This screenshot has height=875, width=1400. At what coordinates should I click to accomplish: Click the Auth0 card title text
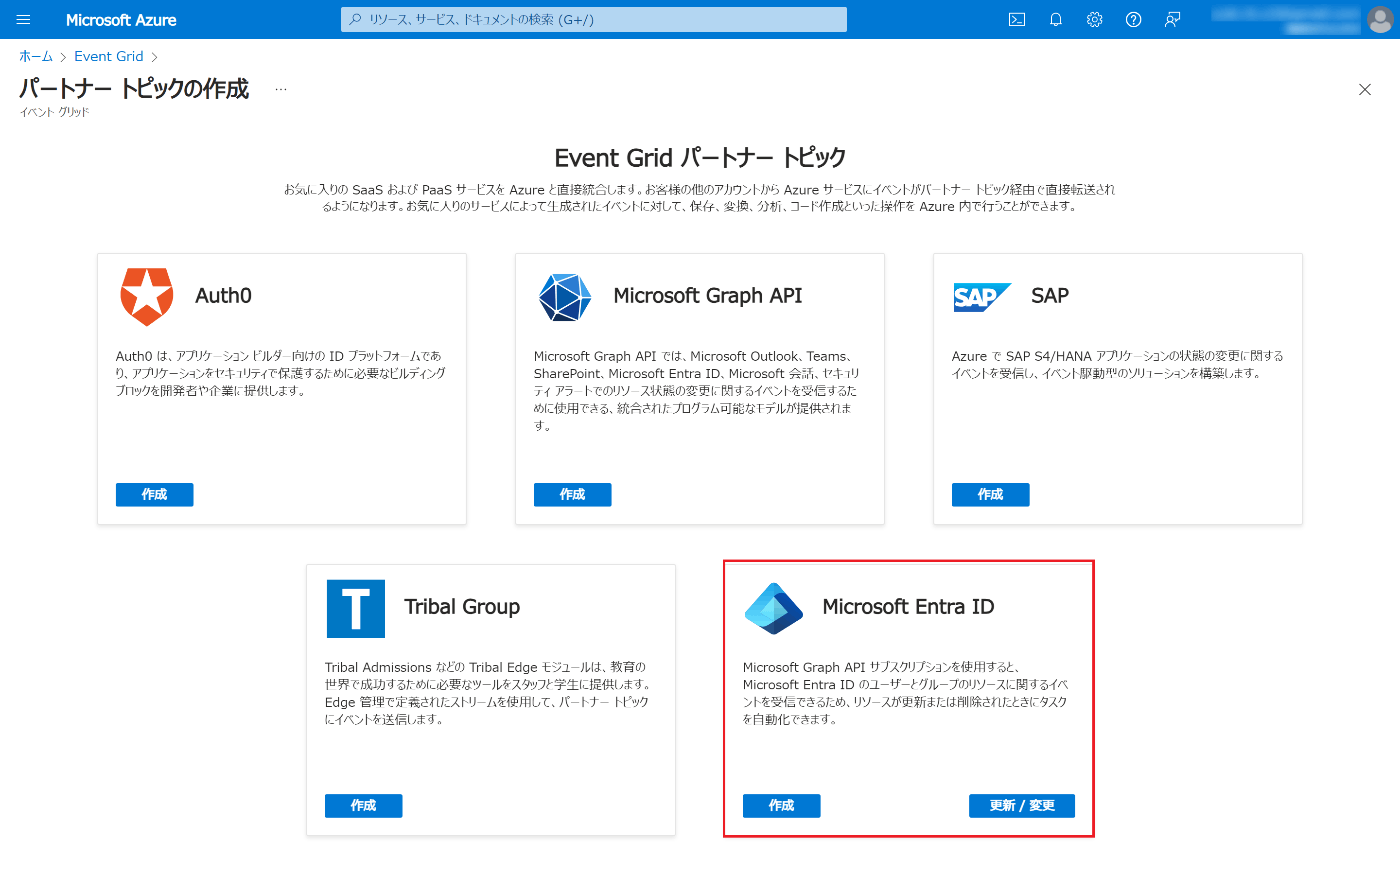(223, 296)
